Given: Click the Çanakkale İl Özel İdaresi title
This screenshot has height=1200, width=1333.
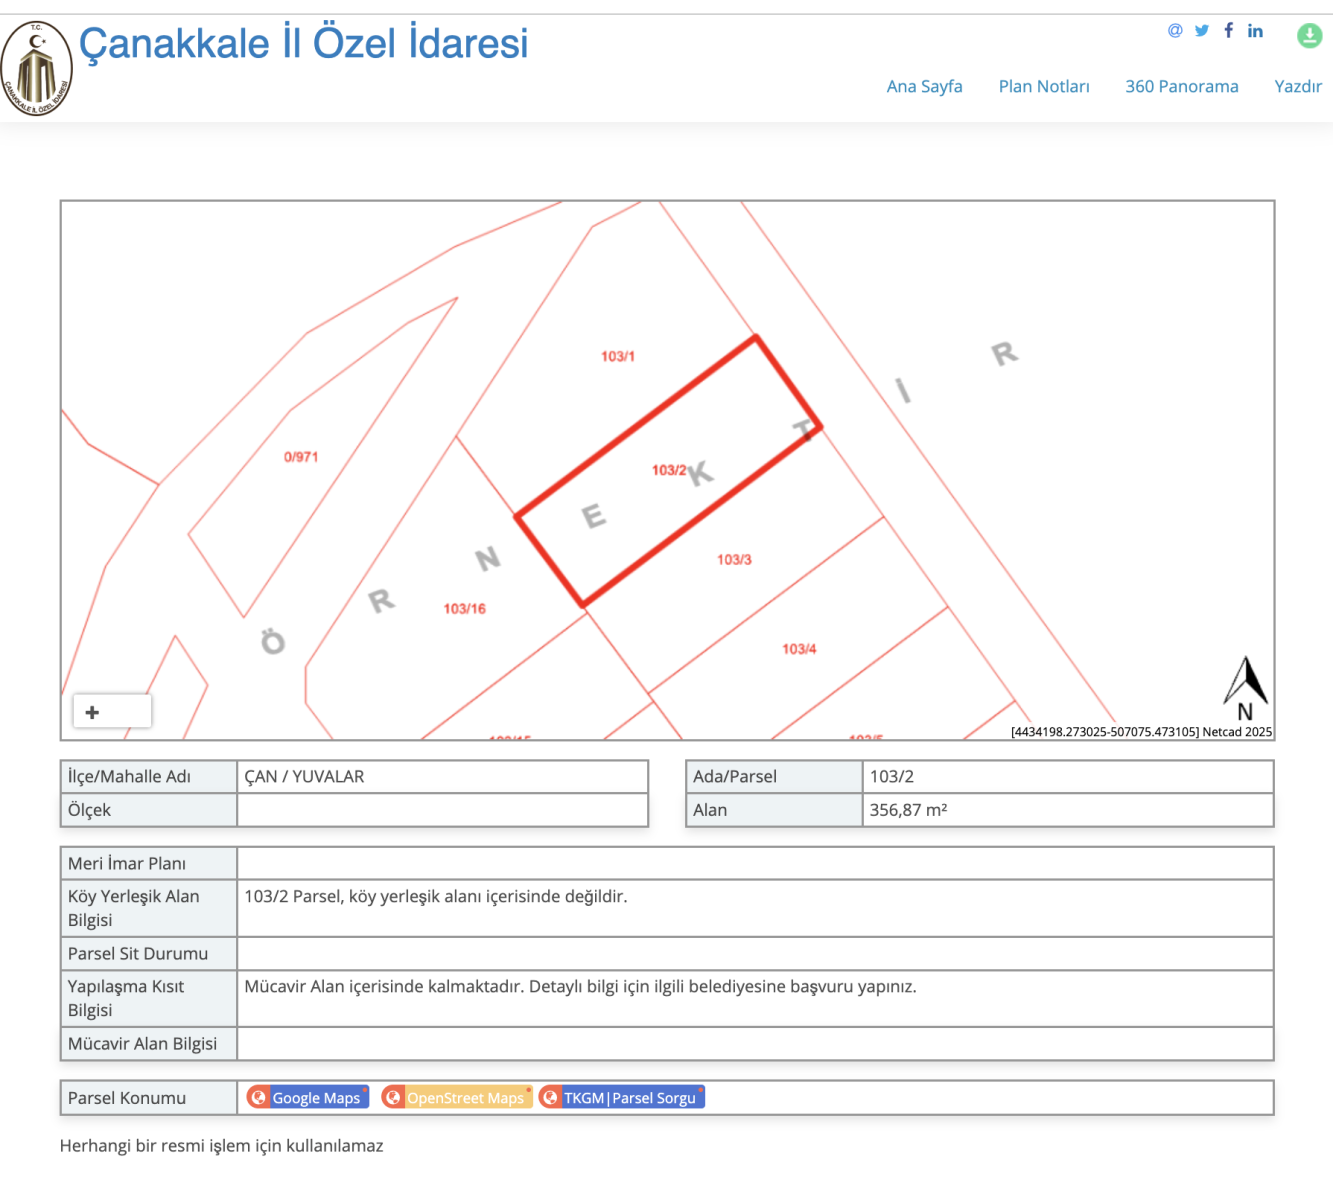Looking at the screenshot, I should click(x=303, y=44).
